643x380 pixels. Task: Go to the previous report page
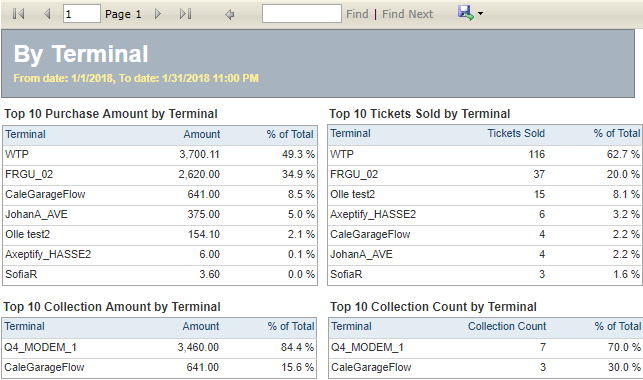coord(47,14)
